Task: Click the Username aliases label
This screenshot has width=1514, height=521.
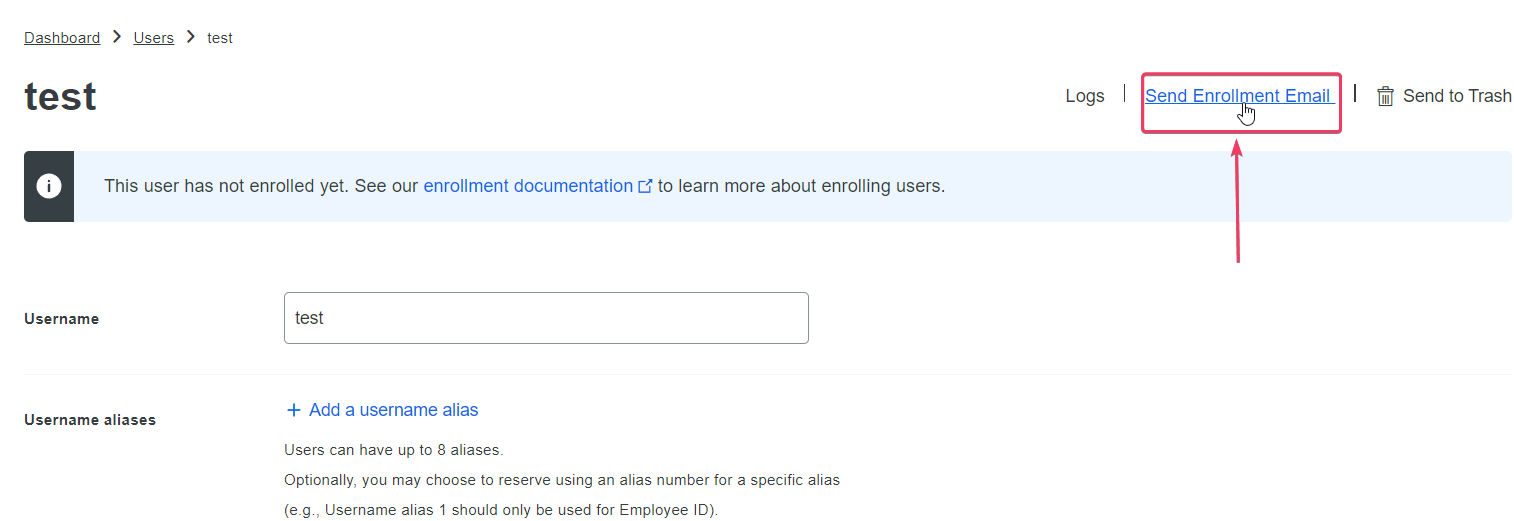Action: coord(90,420)
